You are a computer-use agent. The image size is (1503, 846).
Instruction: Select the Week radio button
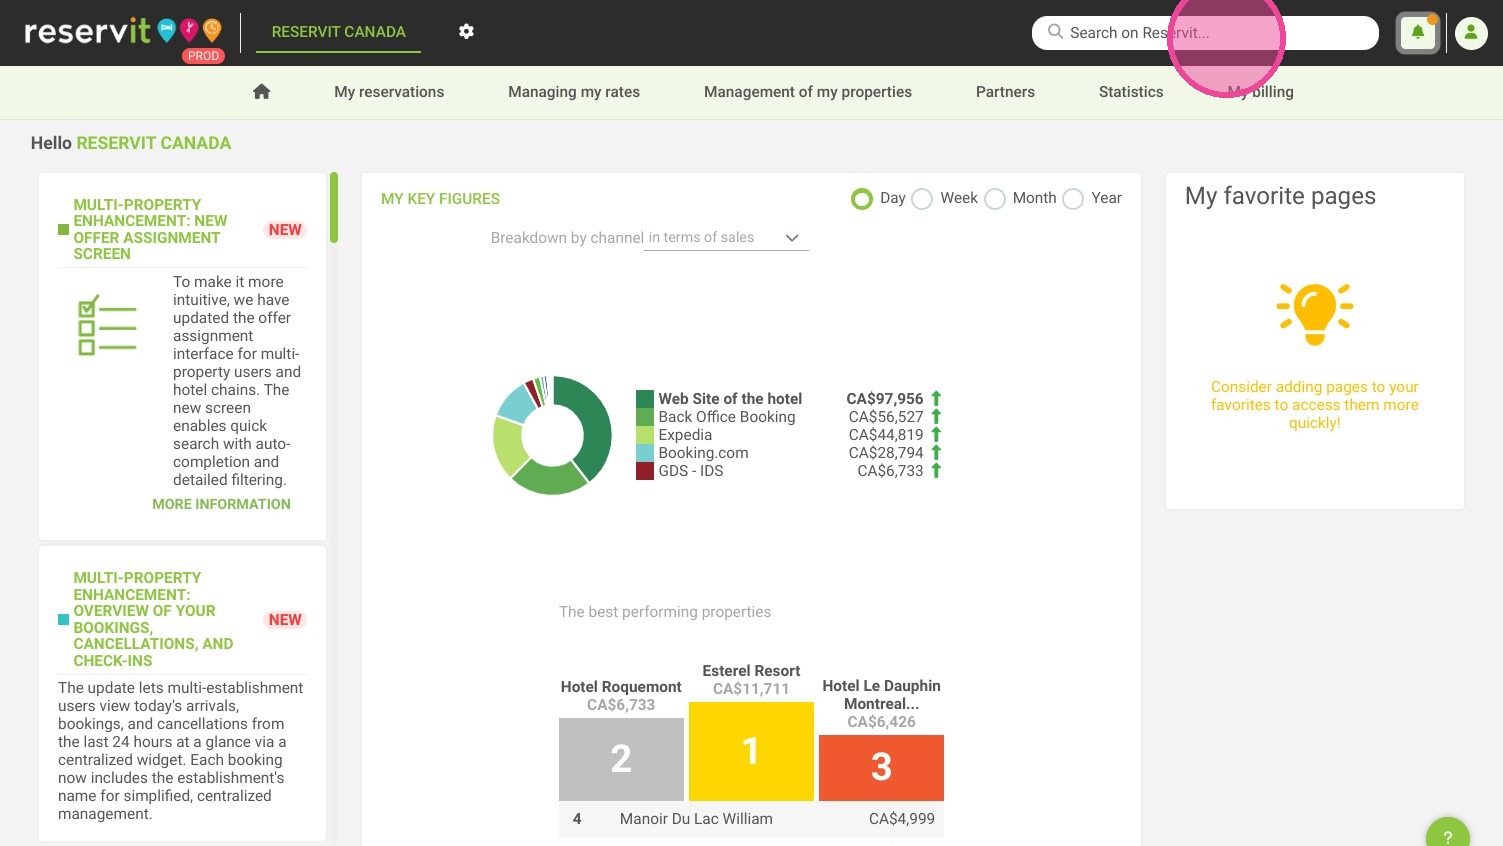click(922, 199)
